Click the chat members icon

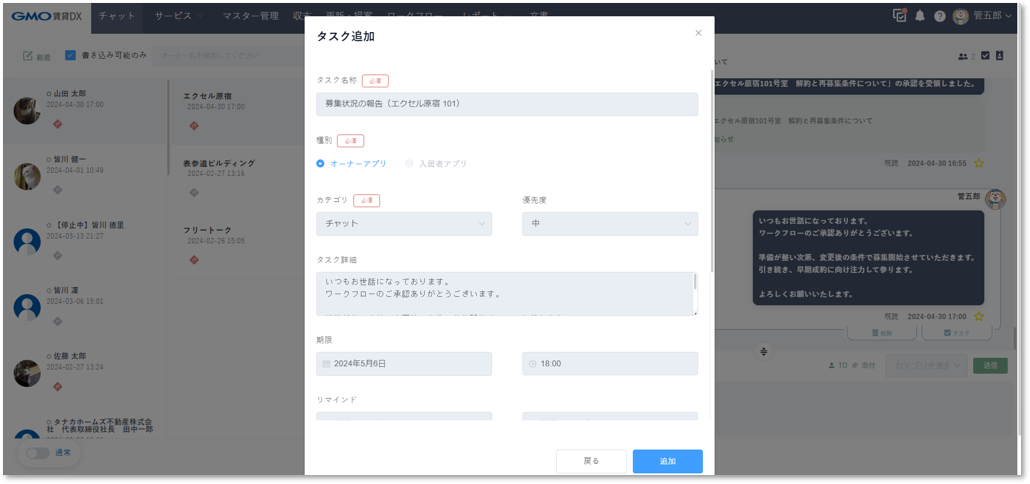coord(965,56)
